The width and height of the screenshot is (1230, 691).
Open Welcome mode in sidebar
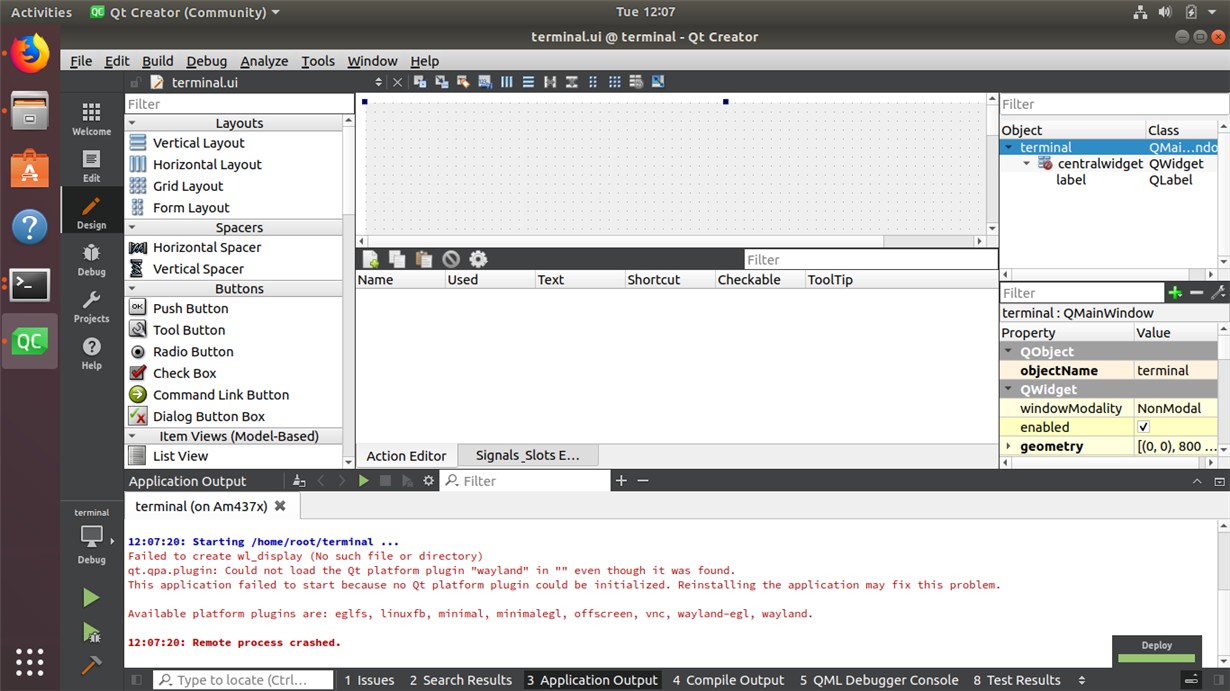click(91, 119)
